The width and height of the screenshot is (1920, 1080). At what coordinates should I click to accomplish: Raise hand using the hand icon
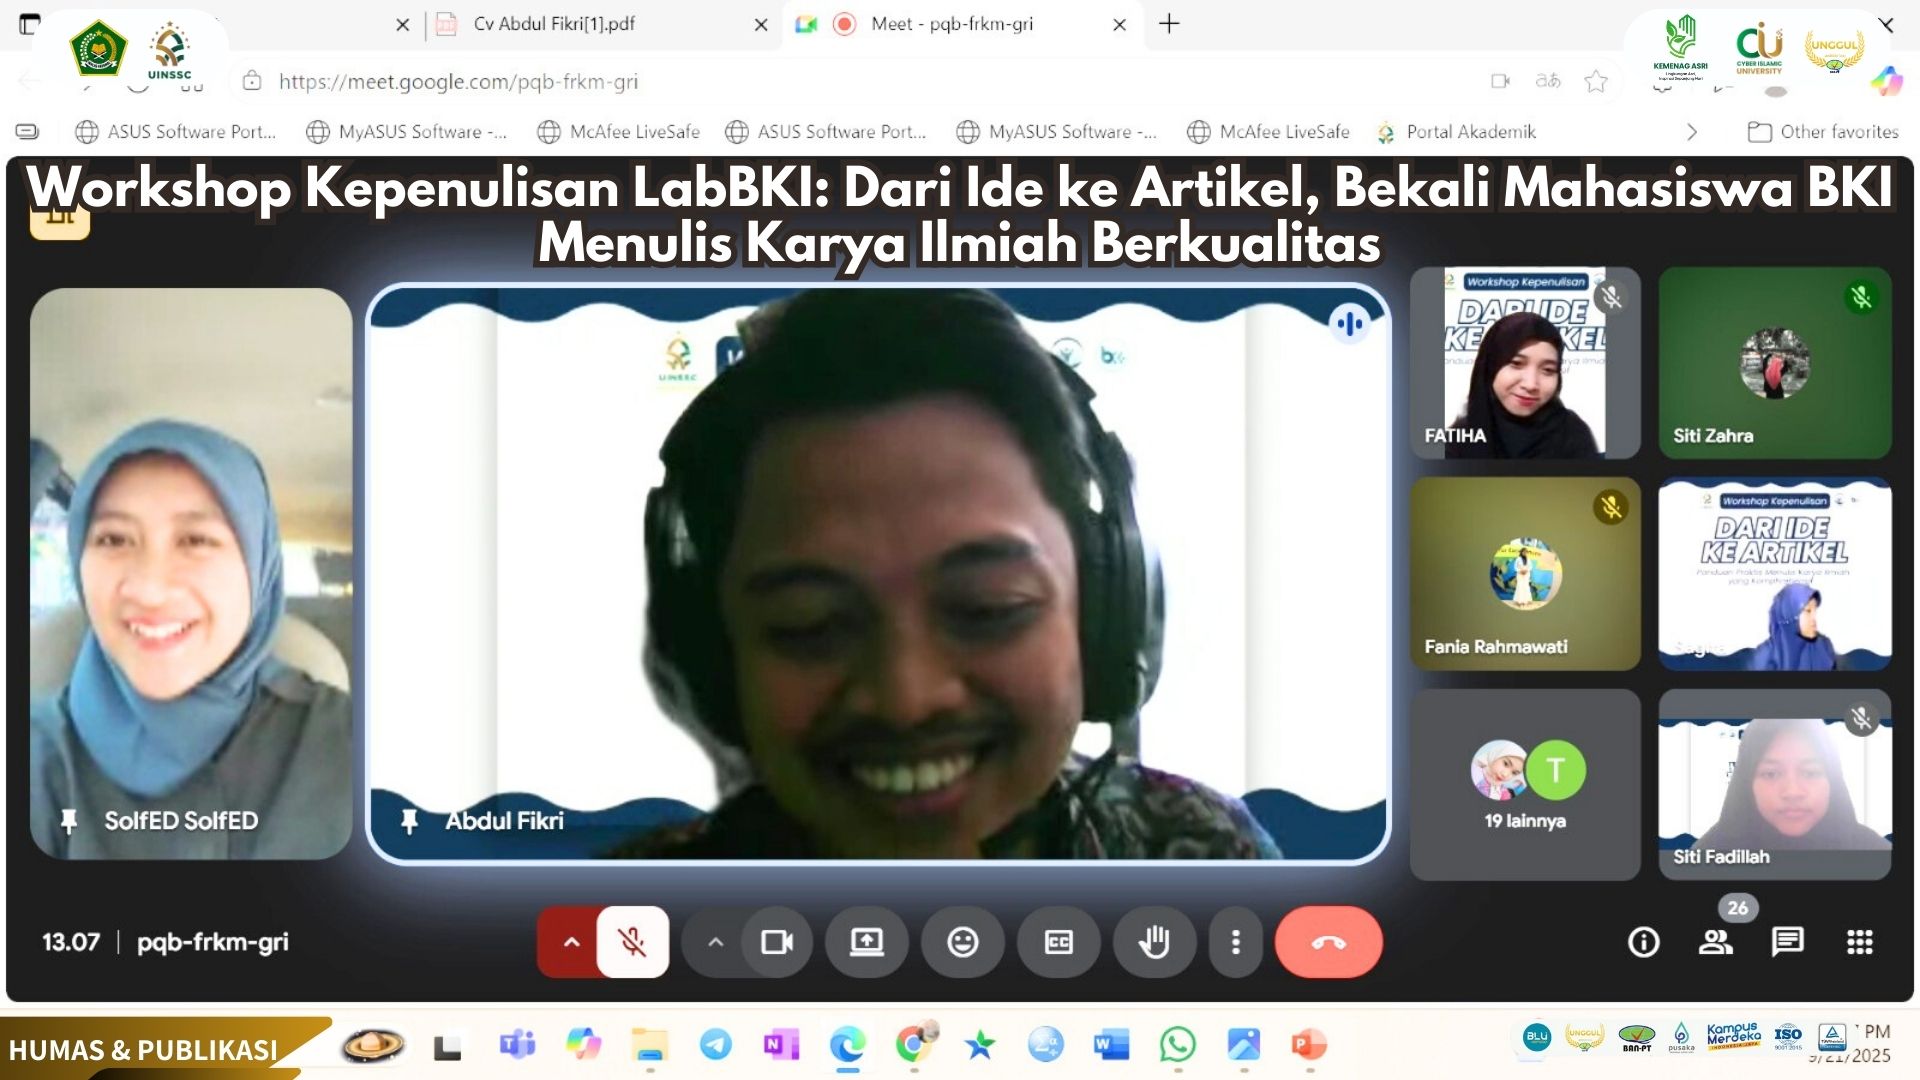(x=1154, y=942)
